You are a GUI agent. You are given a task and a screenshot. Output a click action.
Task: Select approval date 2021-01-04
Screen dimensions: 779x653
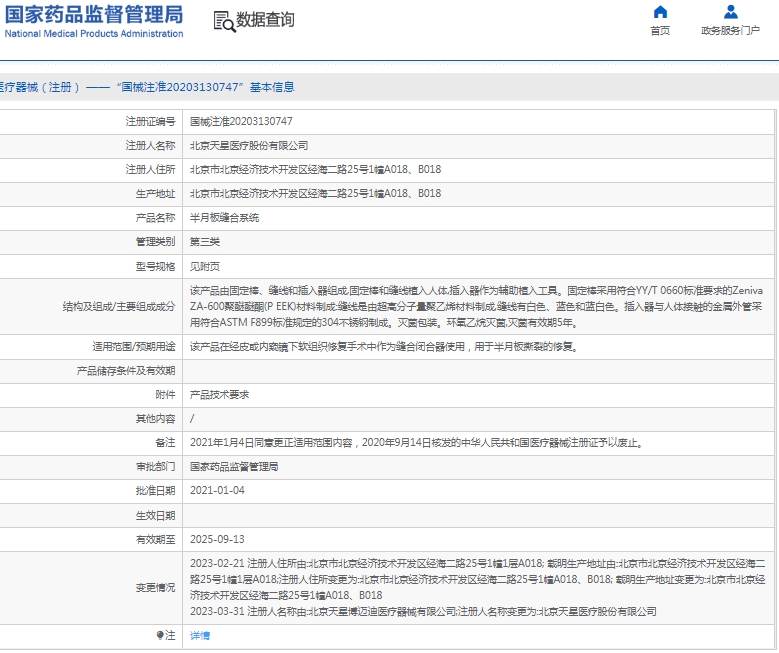pyautogui.click(x=217, y=490)
